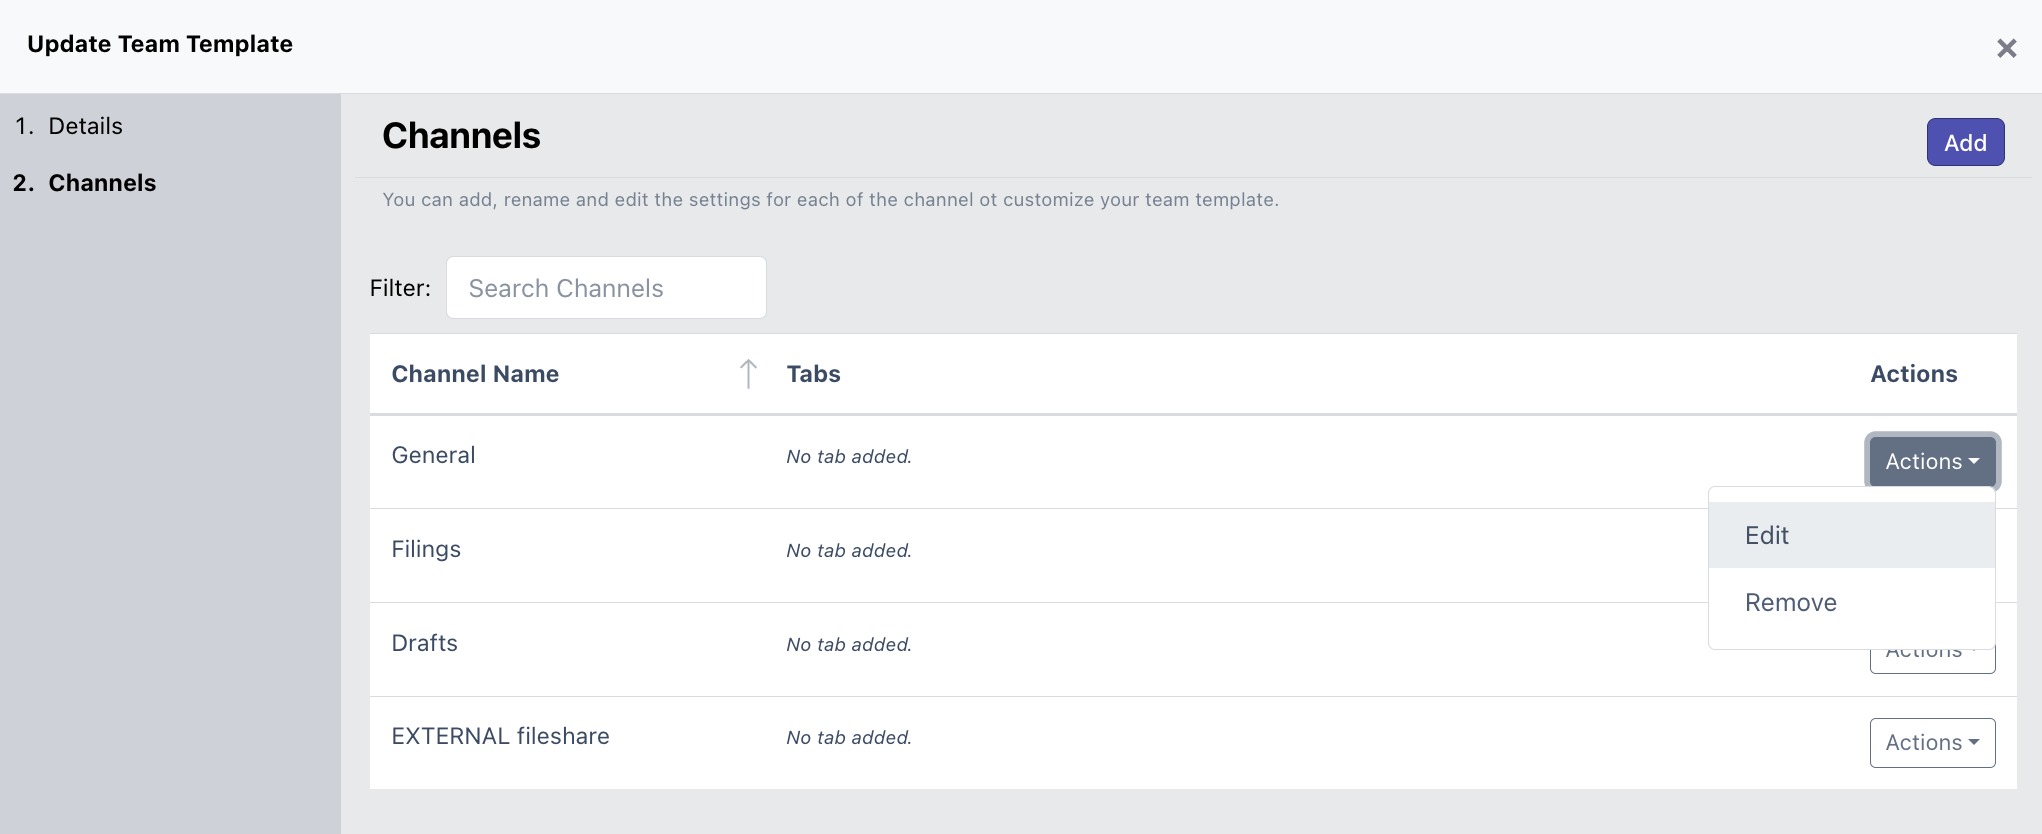
Task: Open the Drafts row Actions dropdown
Action: [1931, 660]
